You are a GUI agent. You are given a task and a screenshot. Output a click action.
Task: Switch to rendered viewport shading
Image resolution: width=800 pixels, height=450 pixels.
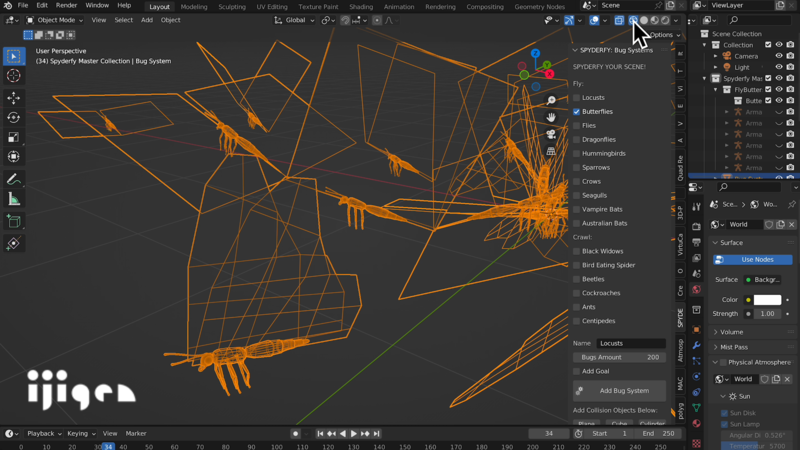[x=665, y=20]
